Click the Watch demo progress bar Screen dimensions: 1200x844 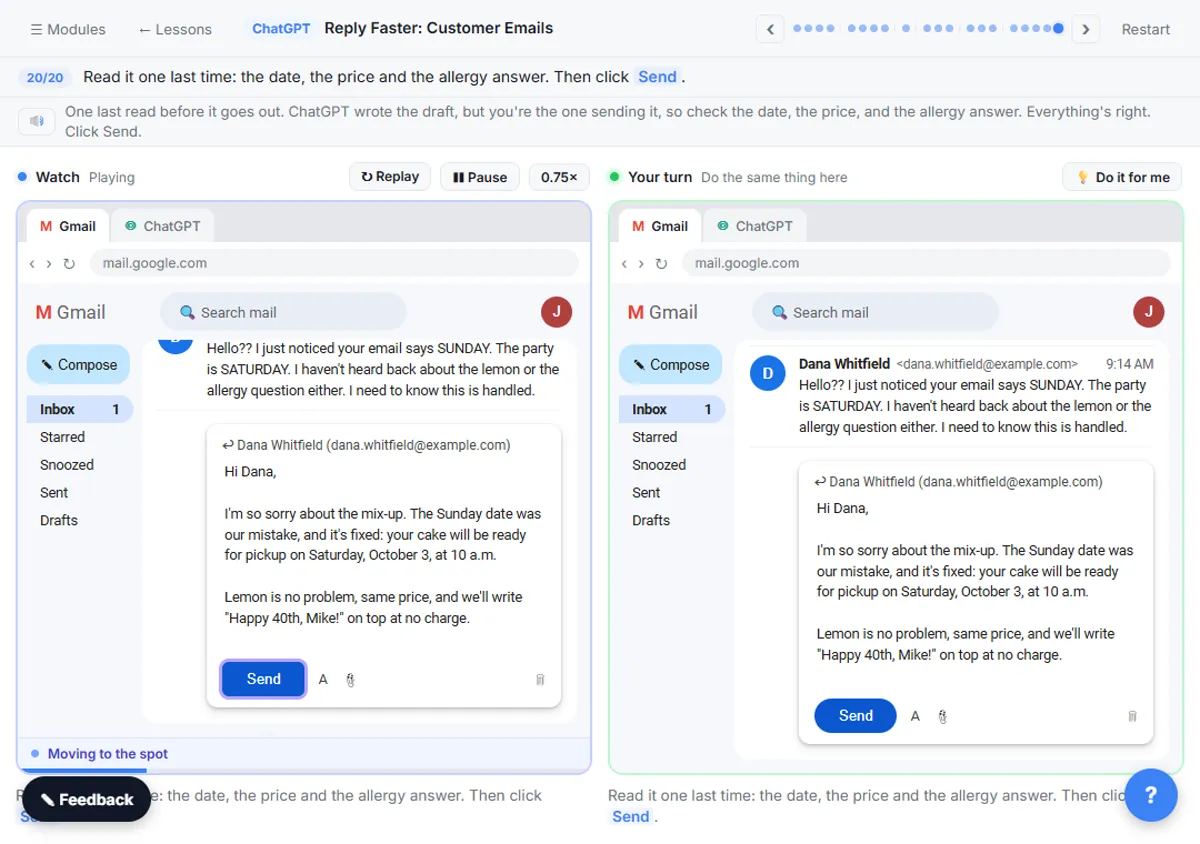tap(304, 770)
